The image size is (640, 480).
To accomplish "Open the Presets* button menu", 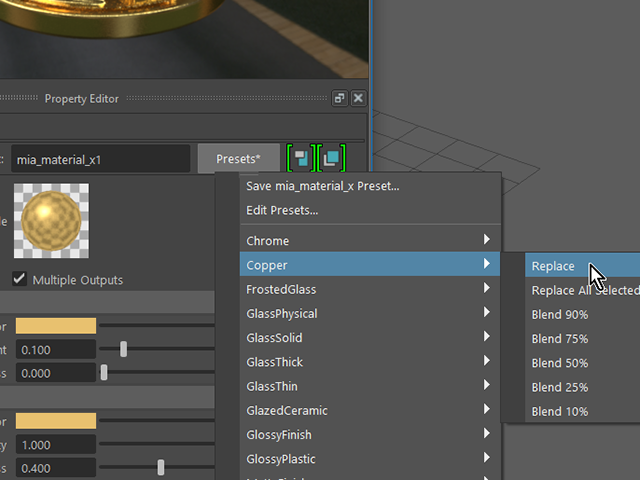I will pyautogui.click(x=238, y=159).
